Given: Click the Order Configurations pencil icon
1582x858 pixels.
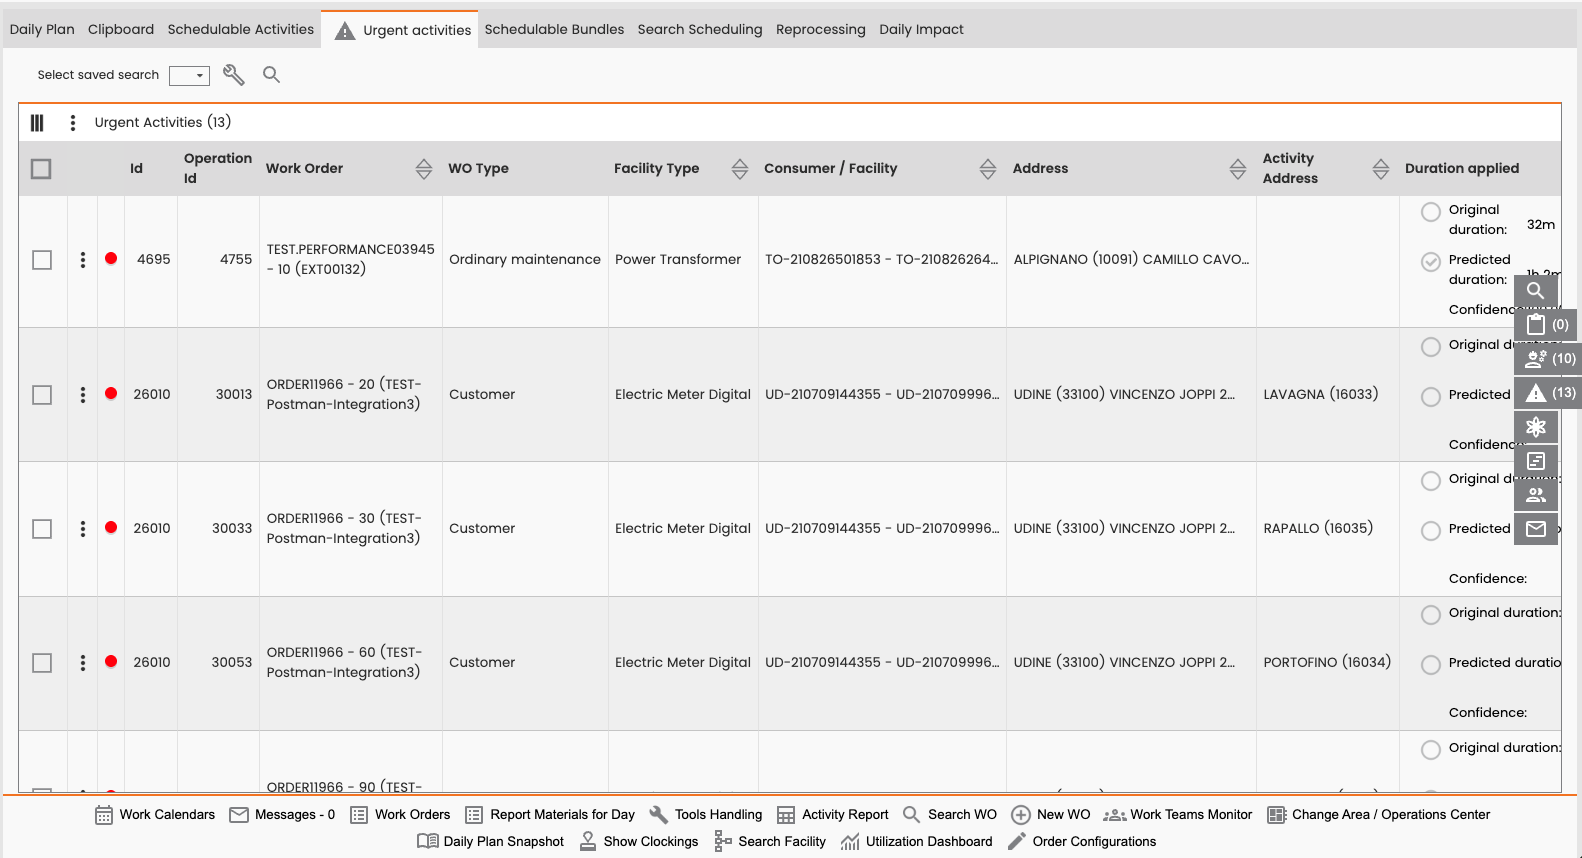Looking at the screenshot, I should tap(1017, 841).
